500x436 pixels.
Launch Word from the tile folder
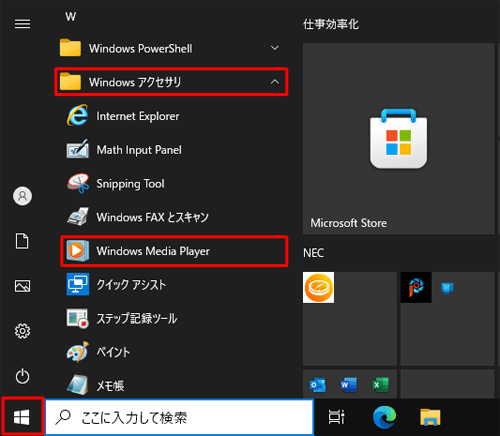[x=349, y=385]
